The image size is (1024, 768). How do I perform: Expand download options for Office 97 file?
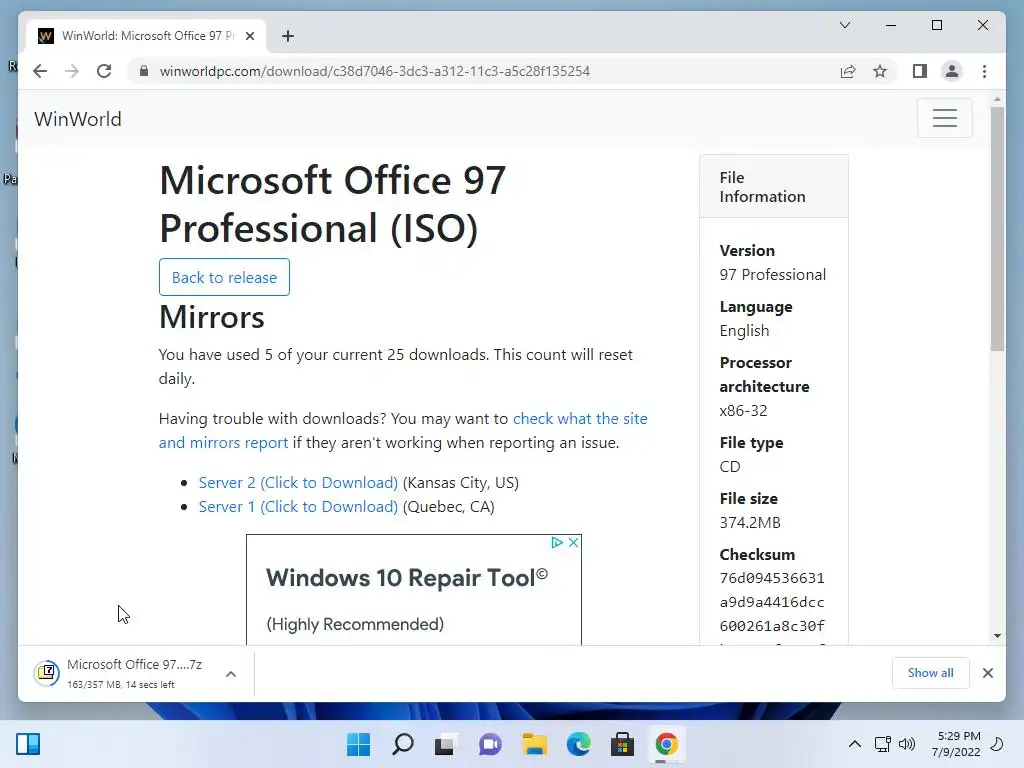click(231, 674)
